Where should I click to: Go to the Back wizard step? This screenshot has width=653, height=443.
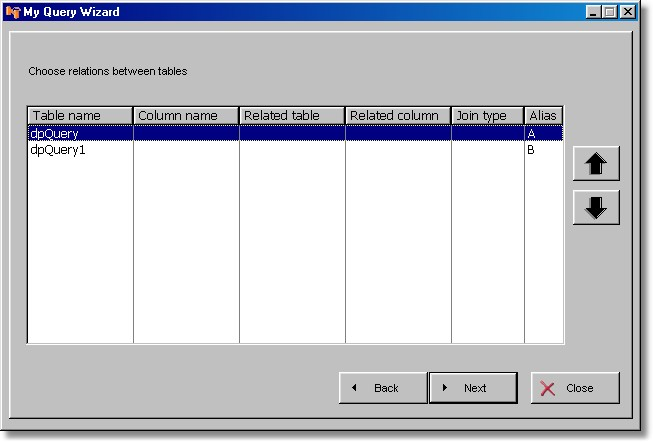[383, 388]
